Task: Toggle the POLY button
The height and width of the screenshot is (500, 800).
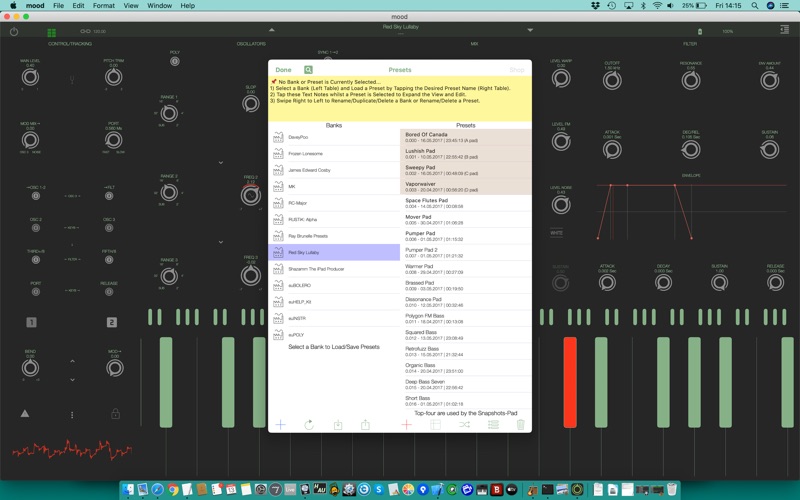Action: click(174, 61)
